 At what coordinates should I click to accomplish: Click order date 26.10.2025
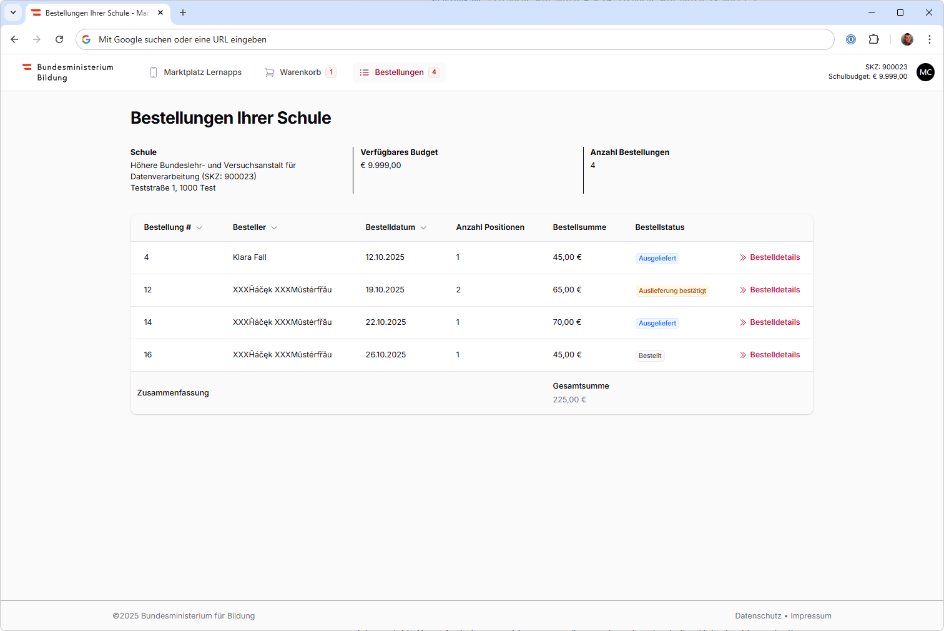tap(385, 355)
